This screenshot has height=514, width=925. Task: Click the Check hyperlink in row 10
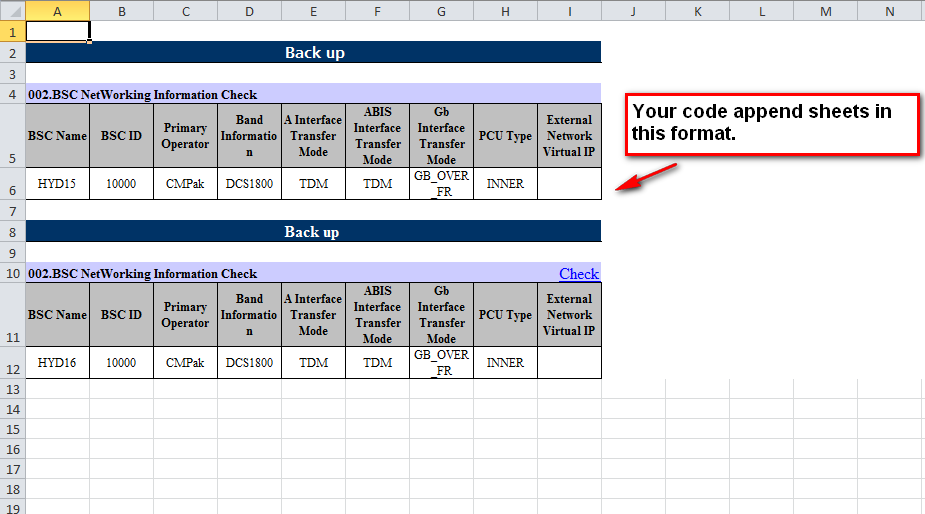(579, 274)
